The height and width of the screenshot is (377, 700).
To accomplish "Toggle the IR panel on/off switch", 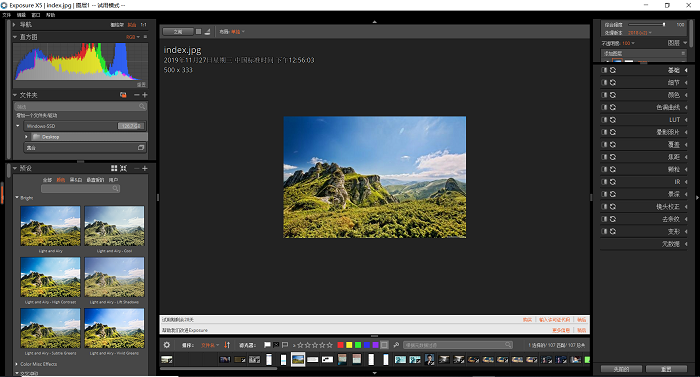I will click(x=604, y=182).
